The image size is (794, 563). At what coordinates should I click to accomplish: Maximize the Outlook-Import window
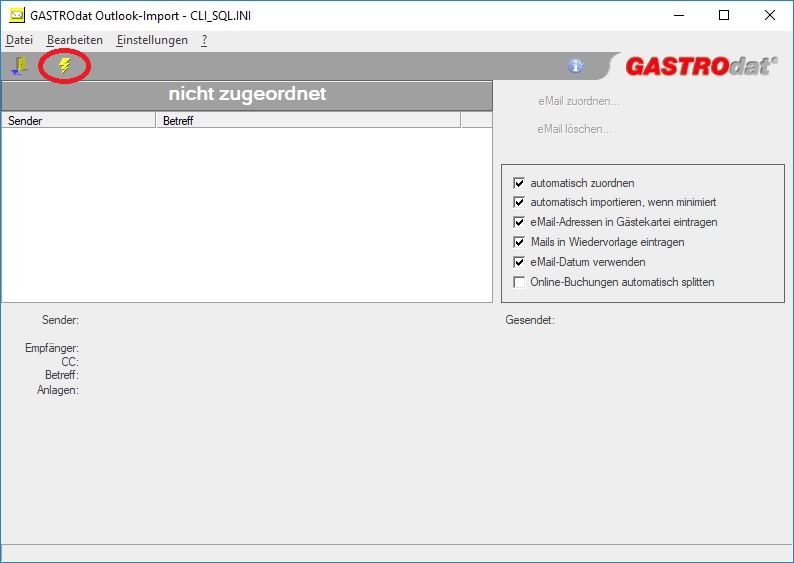tap(724, 15)
